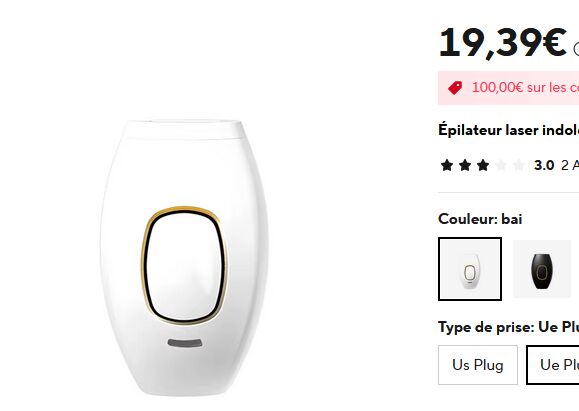Click the Type de prise label
This screenshot has width=579, height=411.
[x=486, y=327]
